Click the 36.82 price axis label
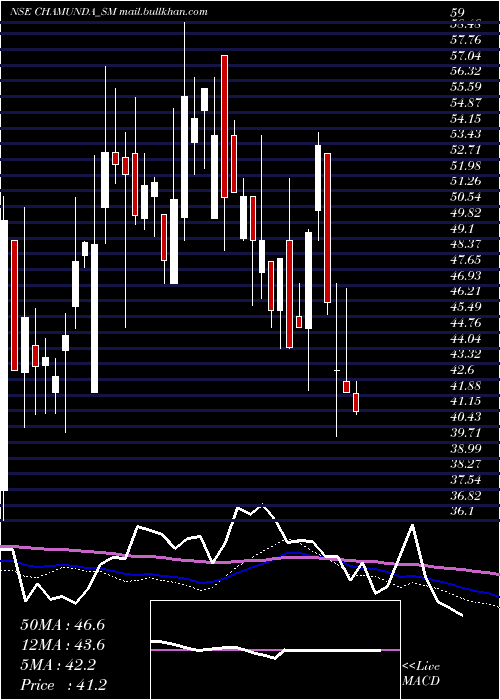Image resolution: width=500 pixels, height=700 pixels. click(466, 496)
